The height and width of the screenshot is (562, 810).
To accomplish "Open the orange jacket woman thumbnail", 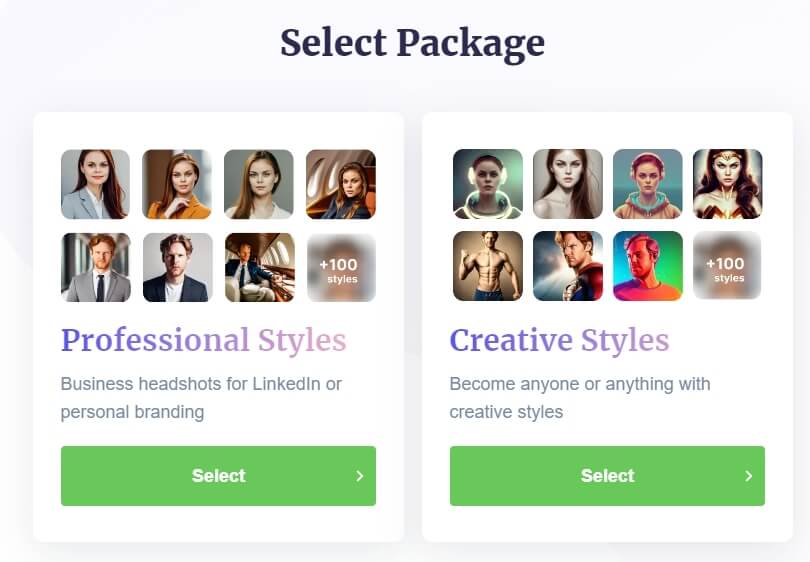I will pos(177,184).
